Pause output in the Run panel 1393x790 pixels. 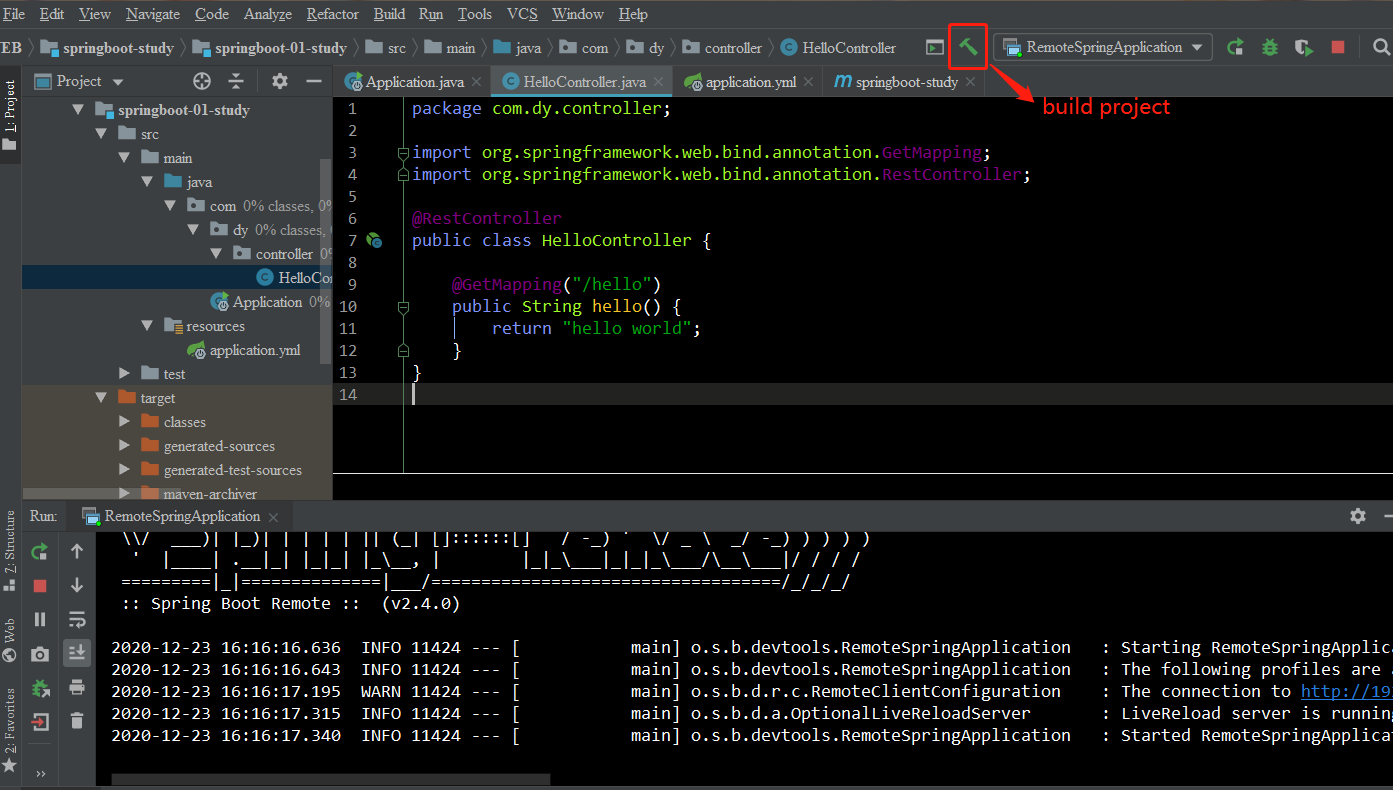pos(40,620)
